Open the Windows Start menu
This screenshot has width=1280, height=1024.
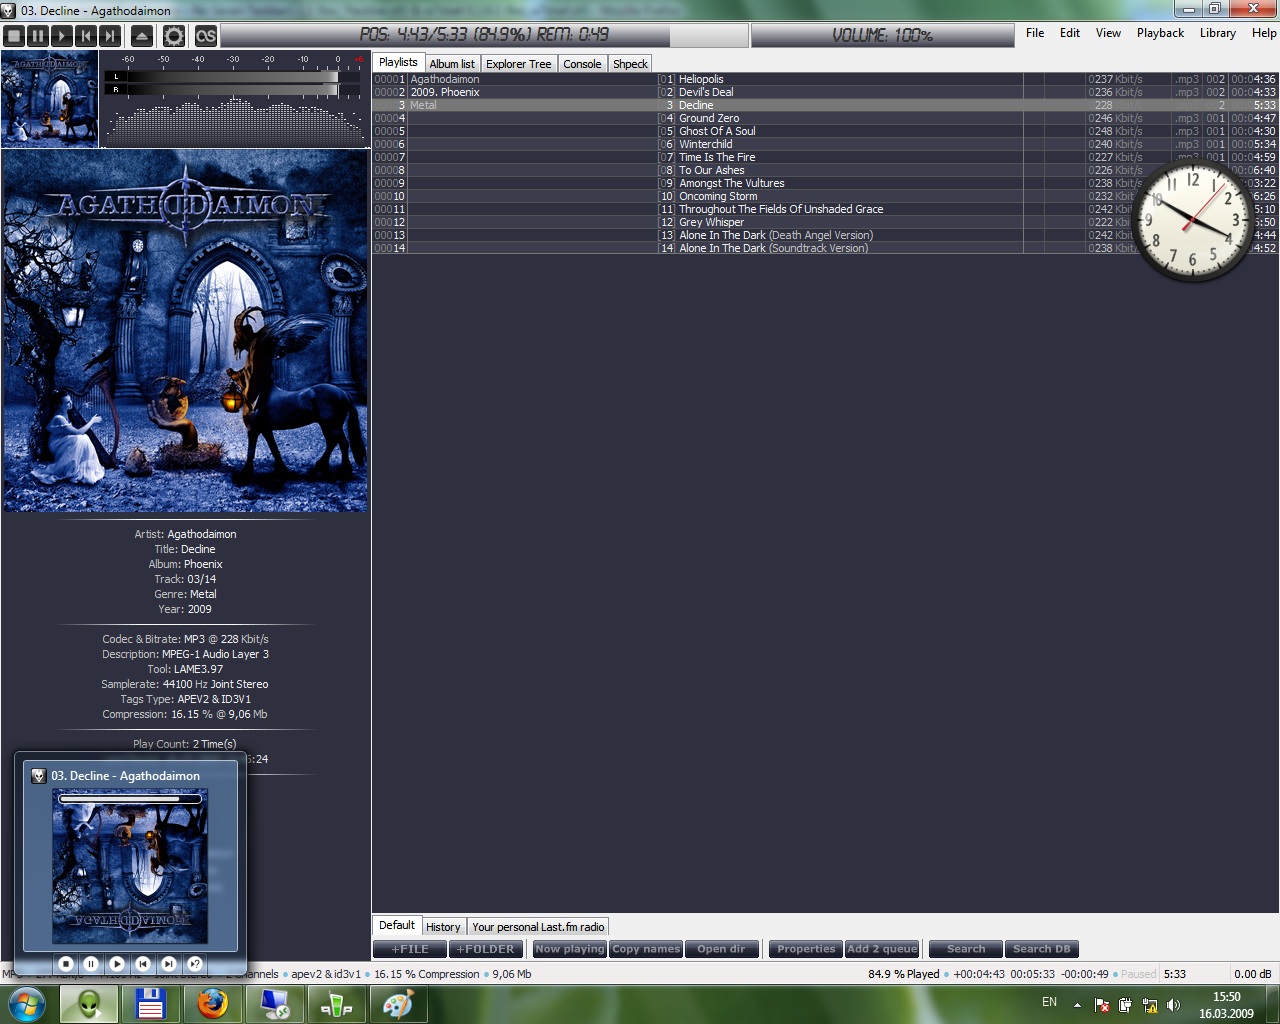27,1003
